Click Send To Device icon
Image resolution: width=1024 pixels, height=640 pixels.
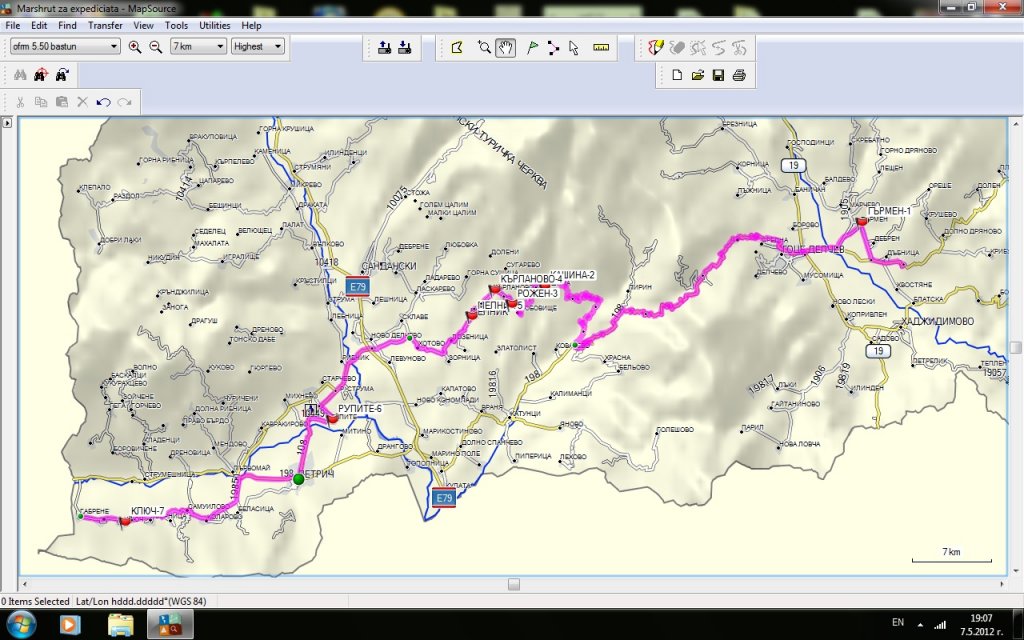pos(385,48)
